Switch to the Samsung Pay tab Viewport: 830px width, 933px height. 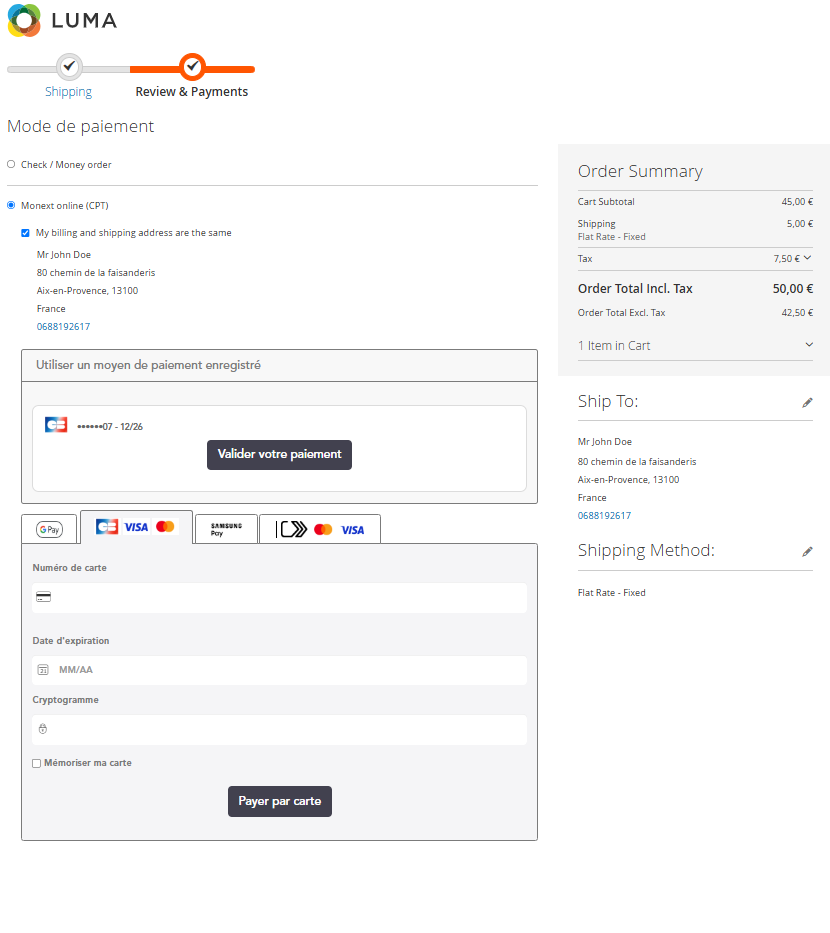click(x=226, y=529)
